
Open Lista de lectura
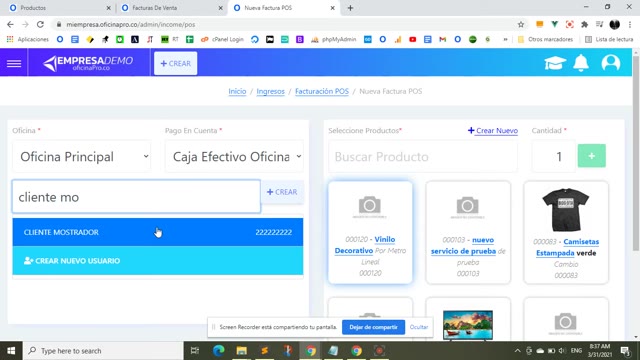click(609, 39)
